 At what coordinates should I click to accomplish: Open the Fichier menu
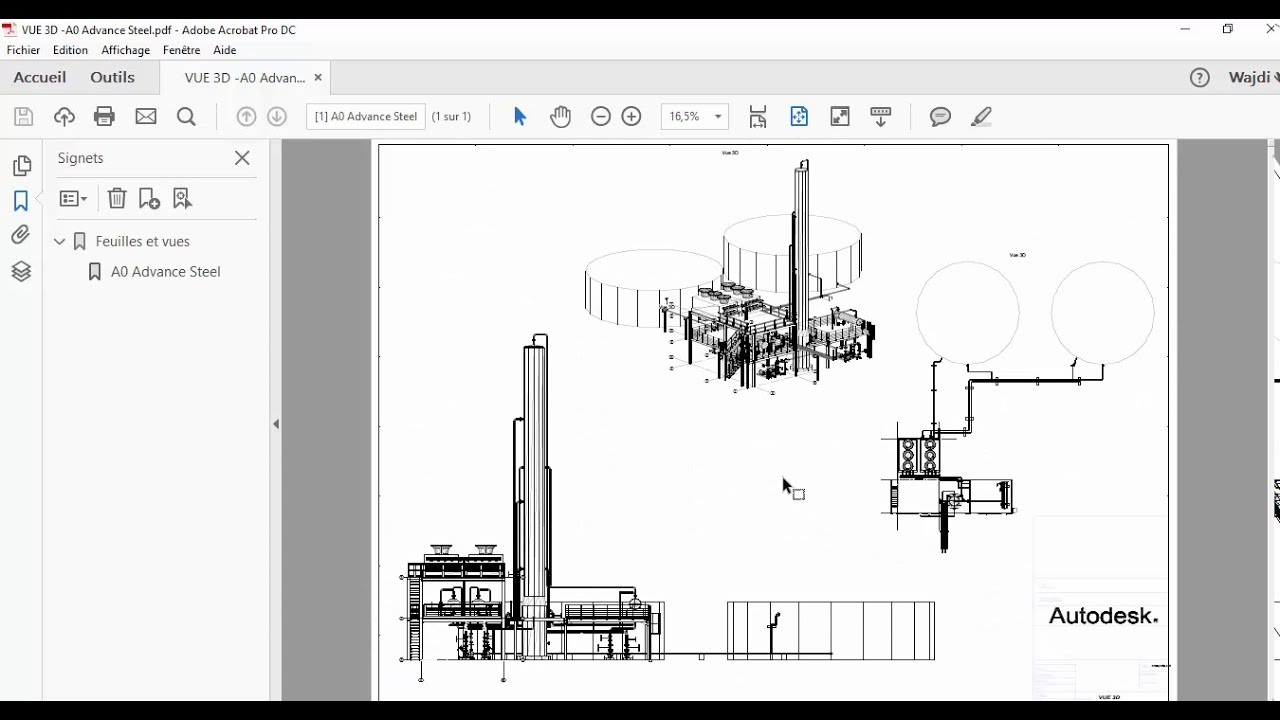[23, 50]
